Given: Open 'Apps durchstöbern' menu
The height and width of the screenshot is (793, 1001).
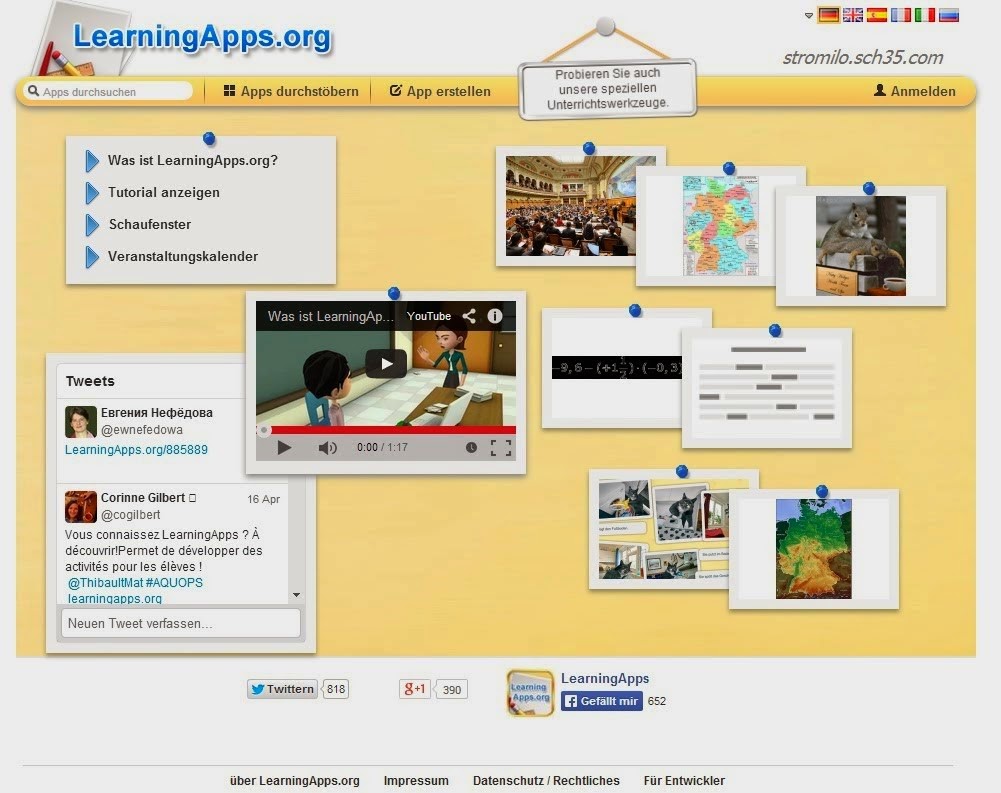Looking at the screenshot, I should click(x=291, y=91).
